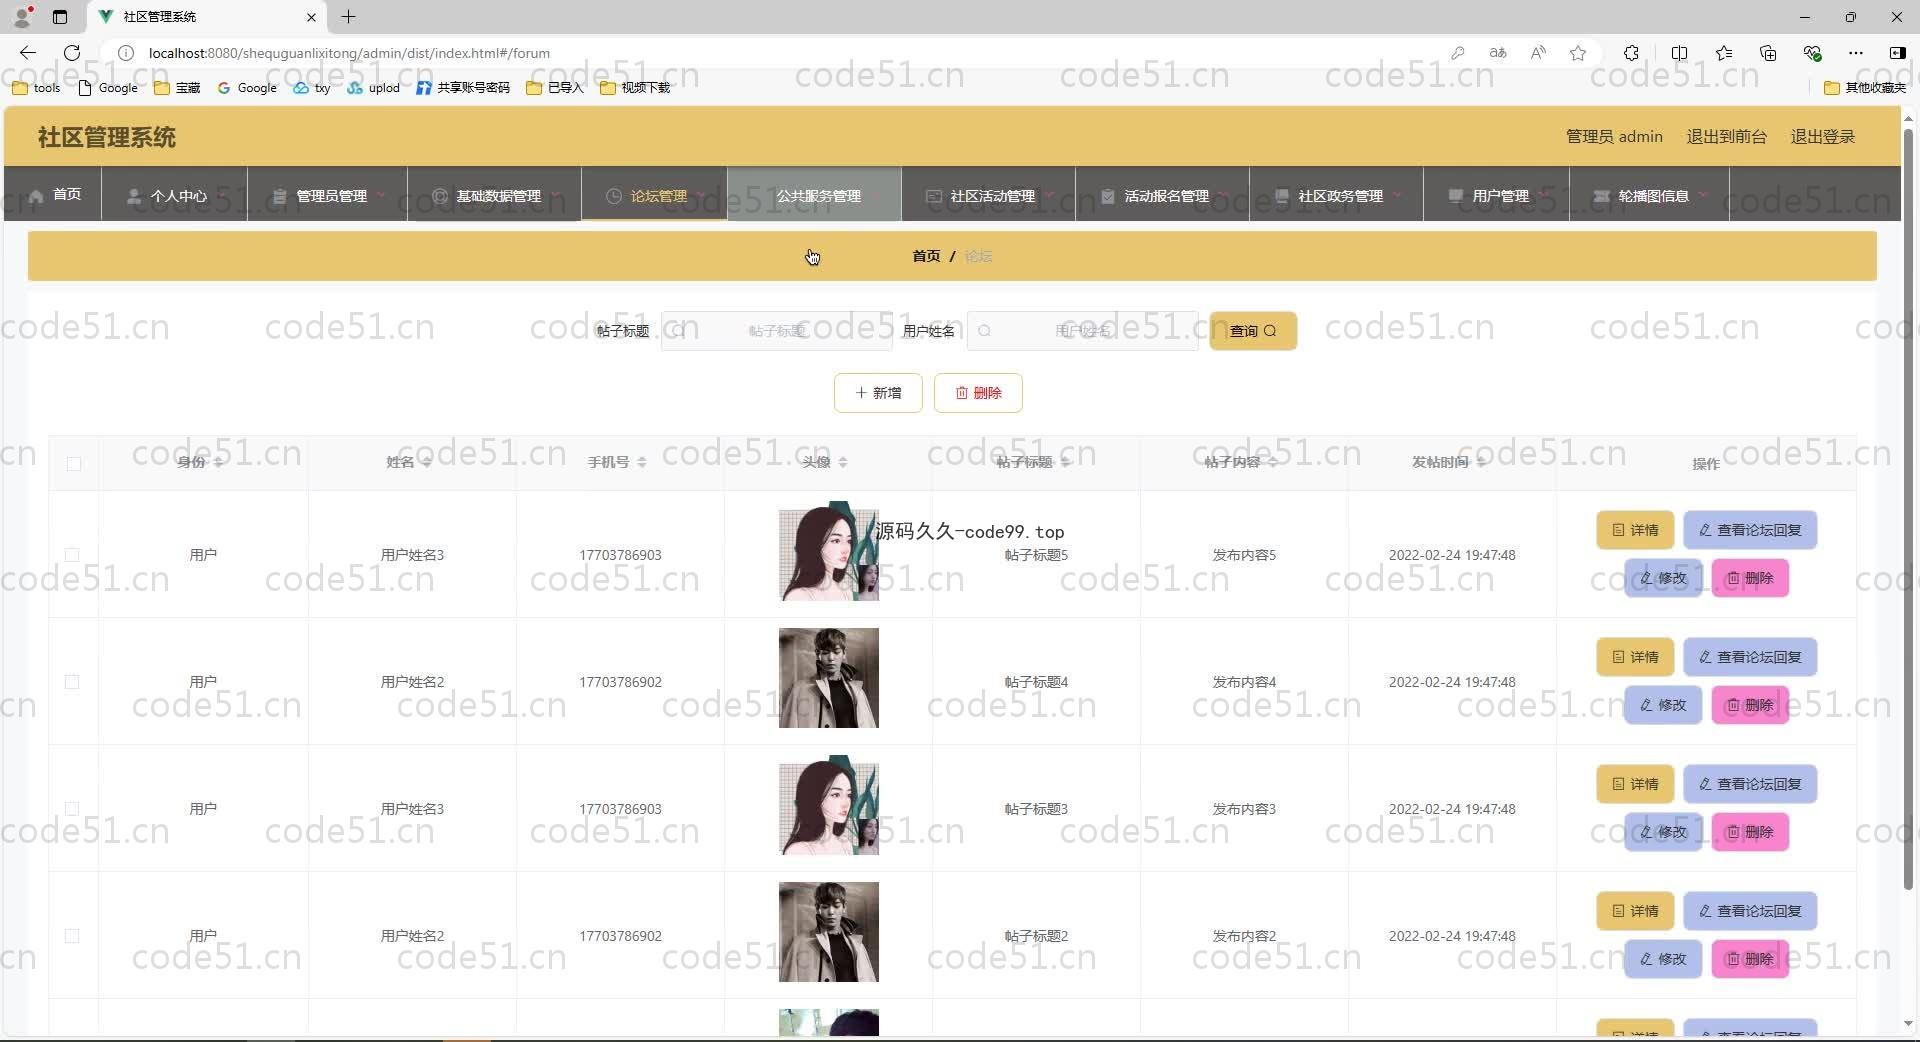This screenshot has height=1042, width=1920.
Task: Click the profile avatar icon in title bar
Action: (x=22, y=16)
